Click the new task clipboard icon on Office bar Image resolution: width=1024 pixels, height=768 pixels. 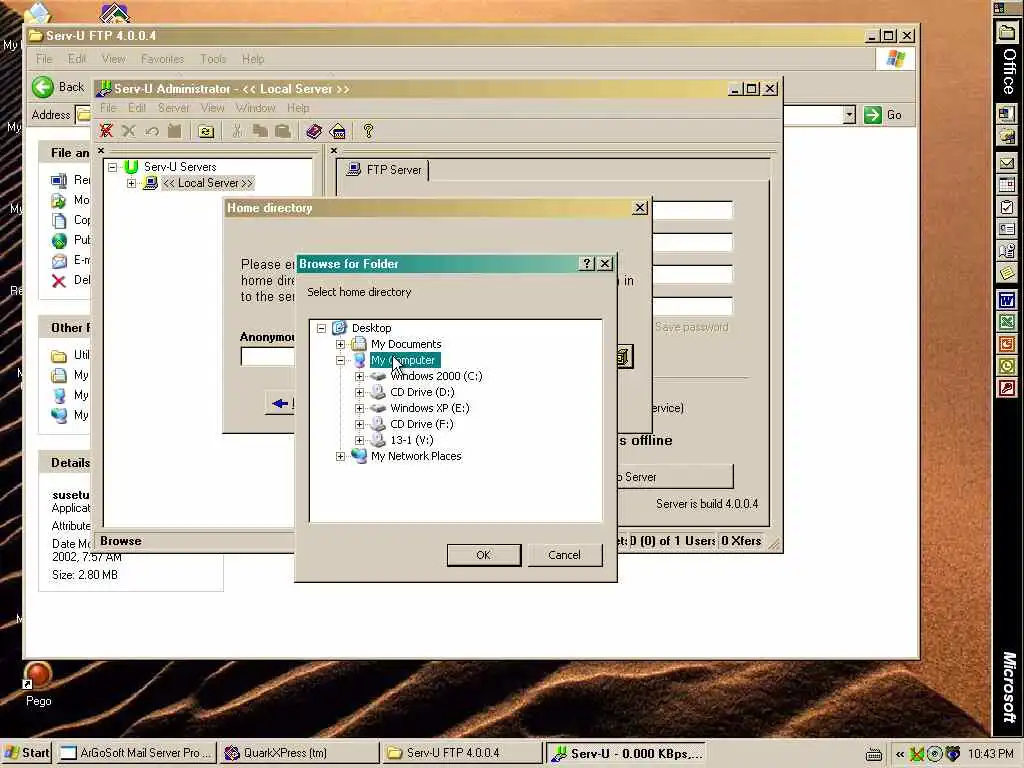[x=1006, y=207]
